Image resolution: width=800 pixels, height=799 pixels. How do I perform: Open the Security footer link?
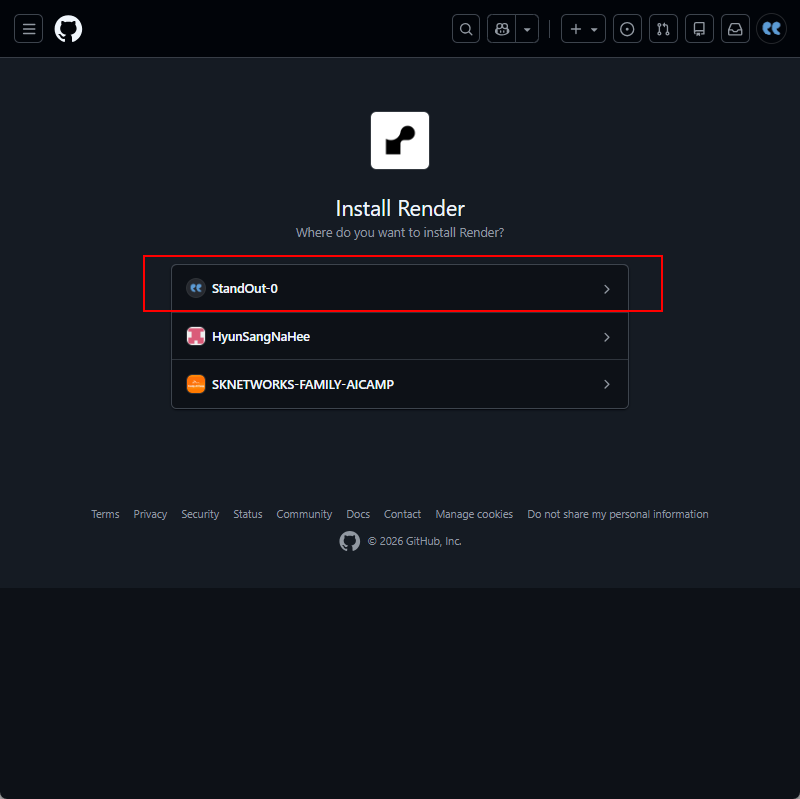(200, 514)
